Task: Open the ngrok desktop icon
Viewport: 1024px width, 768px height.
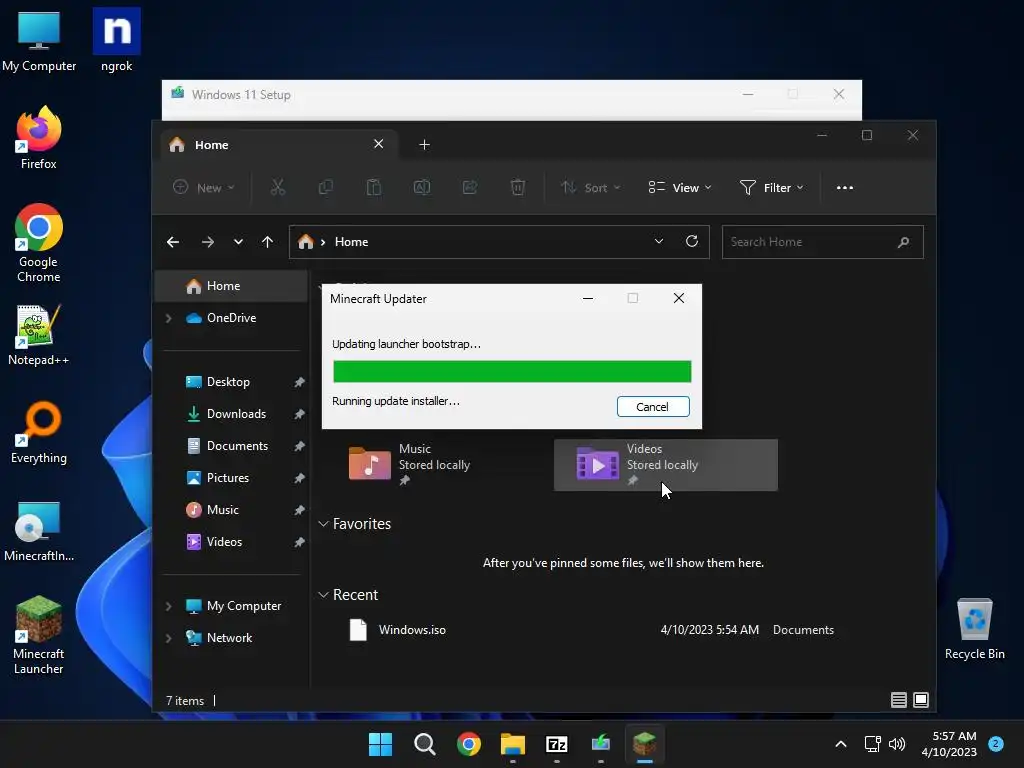Action: 117,40
